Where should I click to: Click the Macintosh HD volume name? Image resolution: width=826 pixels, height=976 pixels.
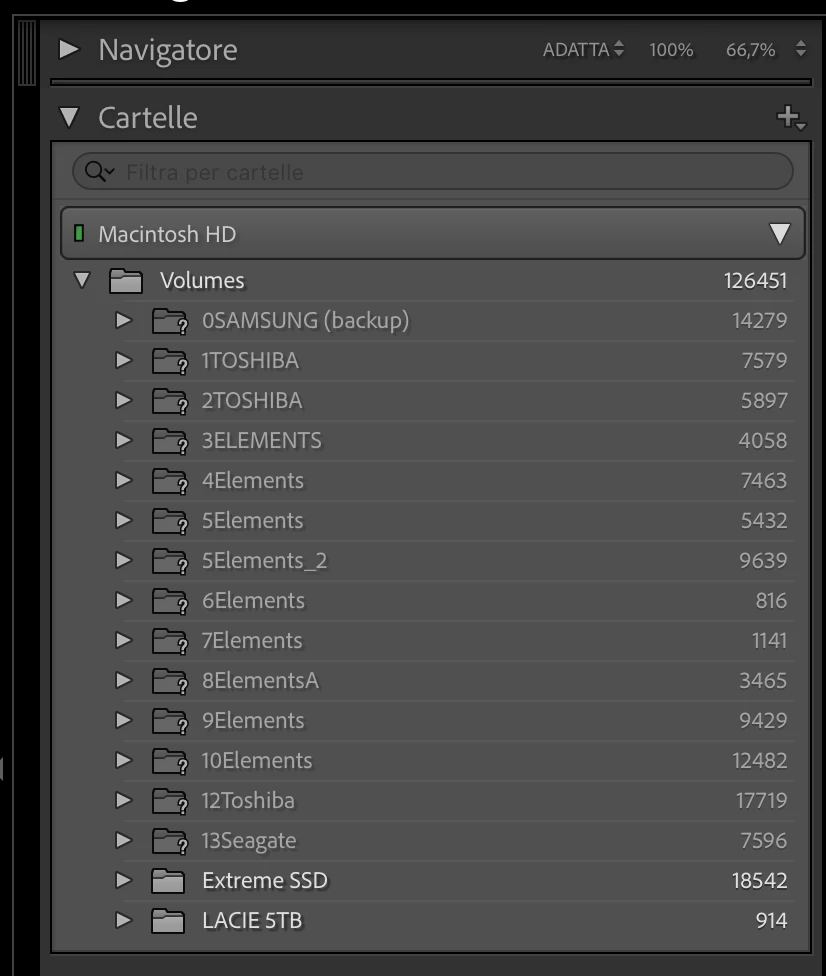pyautogui.click(x=167, y=234)
